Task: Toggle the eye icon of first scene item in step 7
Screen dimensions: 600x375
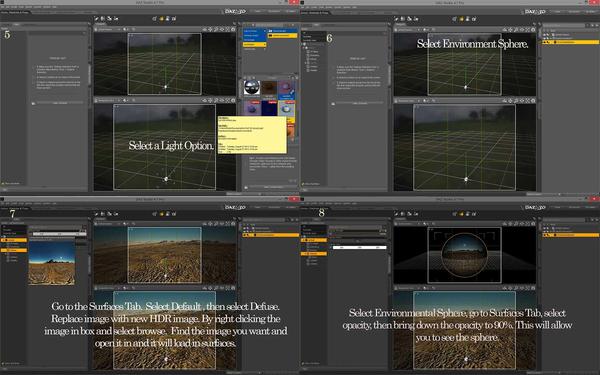Action: (x=245, y=228)
